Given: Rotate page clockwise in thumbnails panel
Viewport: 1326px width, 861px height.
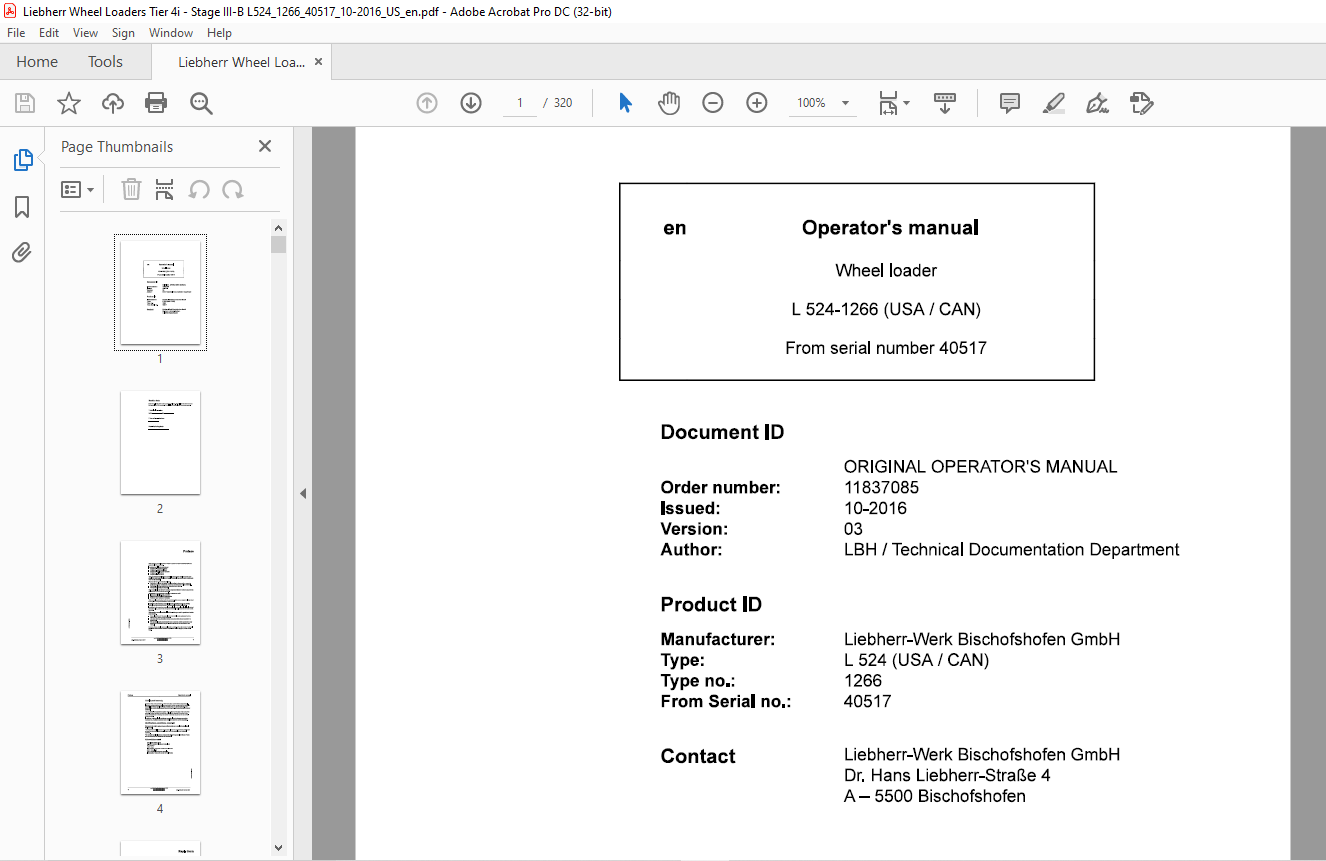Looking at the screenshot, I should pos(233,189).
